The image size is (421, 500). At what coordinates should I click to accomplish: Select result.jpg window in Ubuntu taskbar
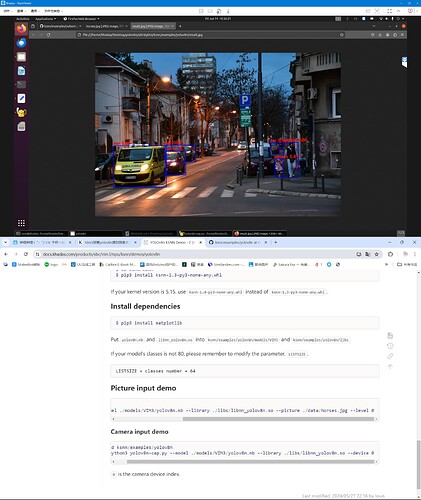tap(259, 234)
